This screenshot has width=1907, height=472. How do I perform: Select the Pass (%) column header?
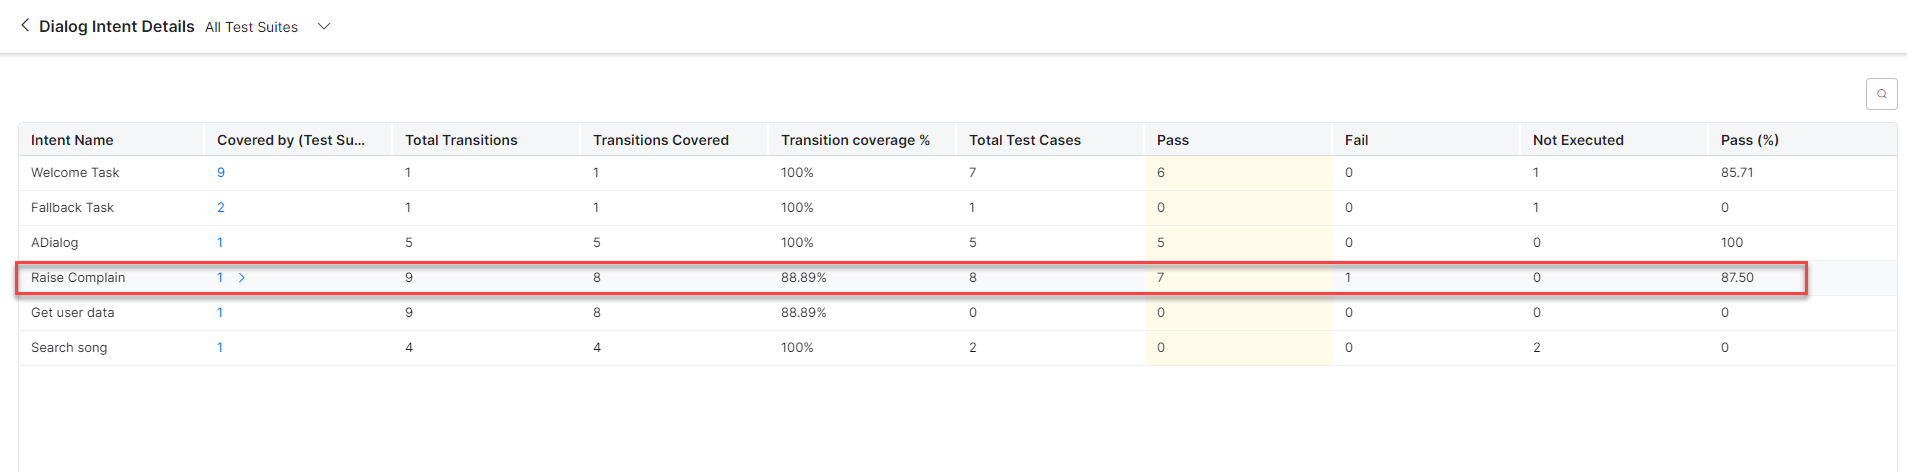(1749, 140)
